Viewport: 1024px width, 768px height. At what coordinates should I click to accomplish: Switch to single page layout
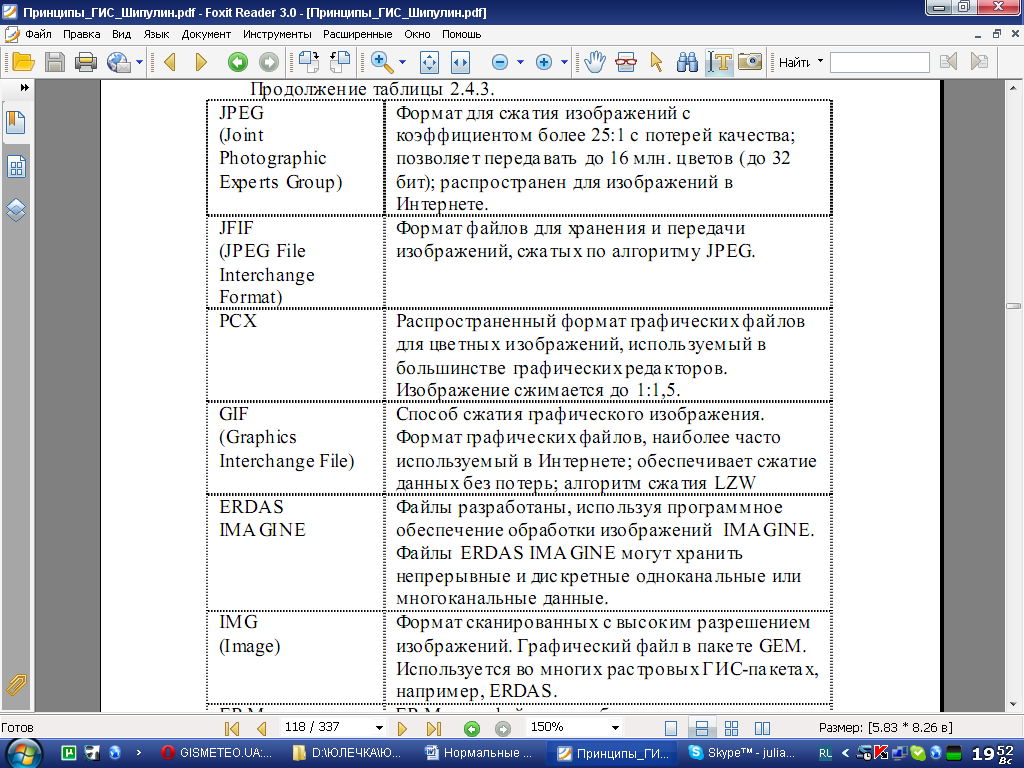671,728
